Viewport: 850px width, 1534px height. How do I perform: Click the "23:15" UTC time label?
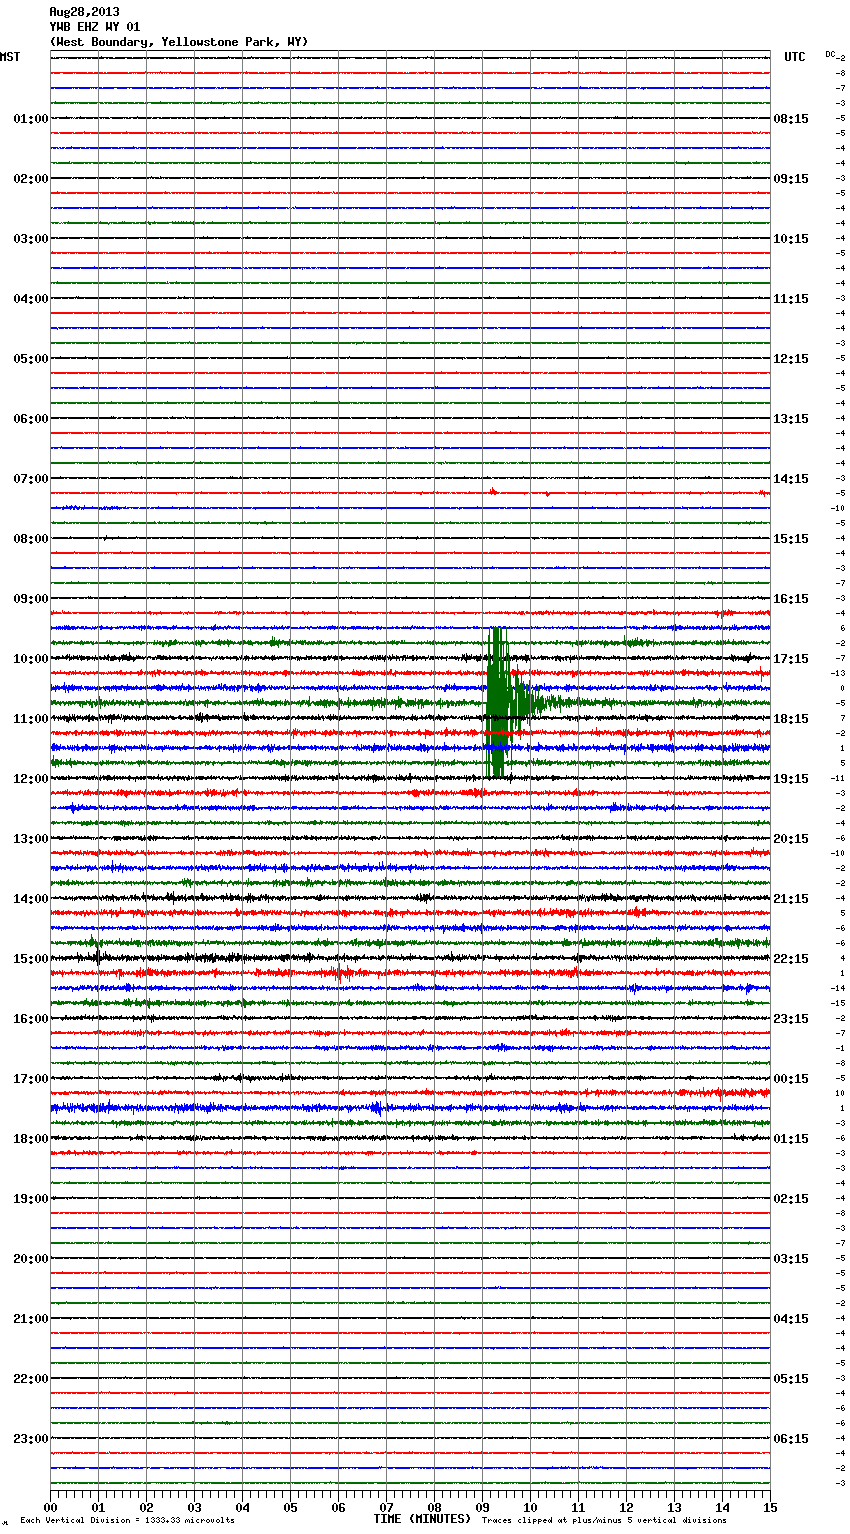pyautogui.click(x=791, y=1019)
